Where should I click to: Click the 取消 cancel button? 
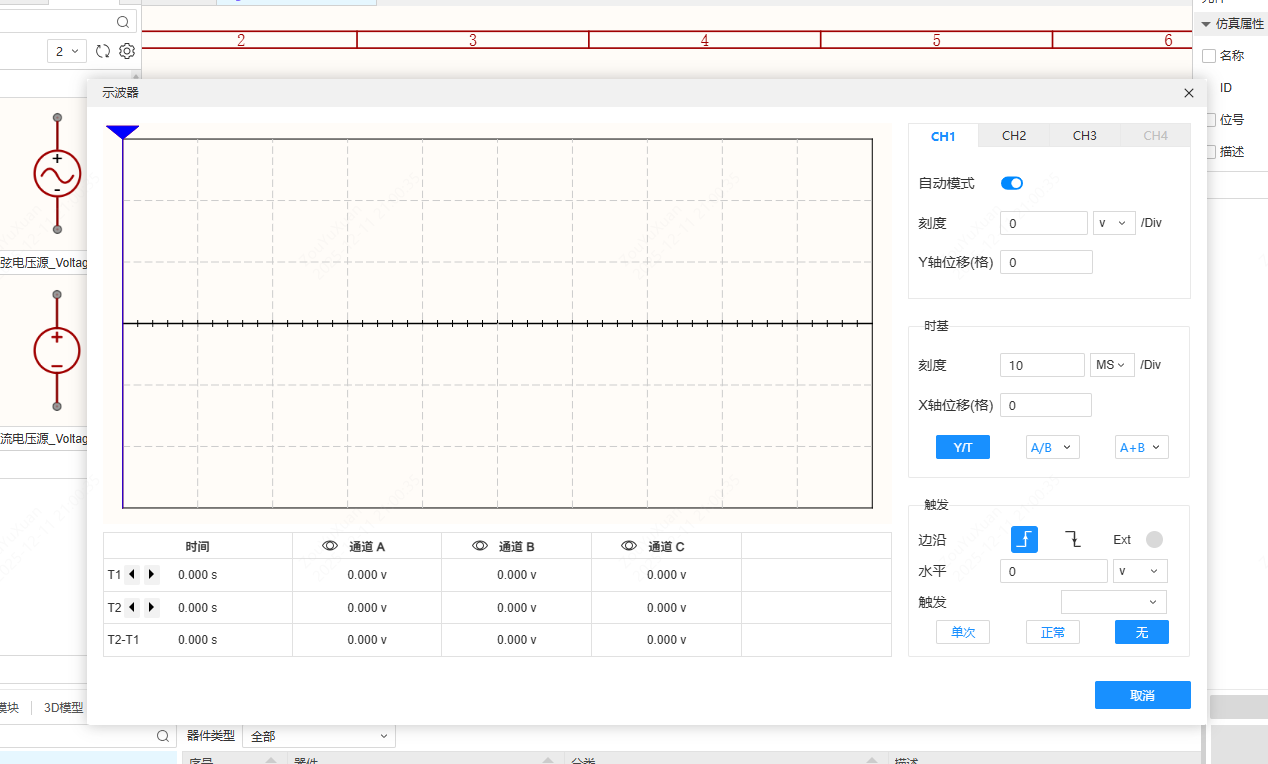[1142, 695]
